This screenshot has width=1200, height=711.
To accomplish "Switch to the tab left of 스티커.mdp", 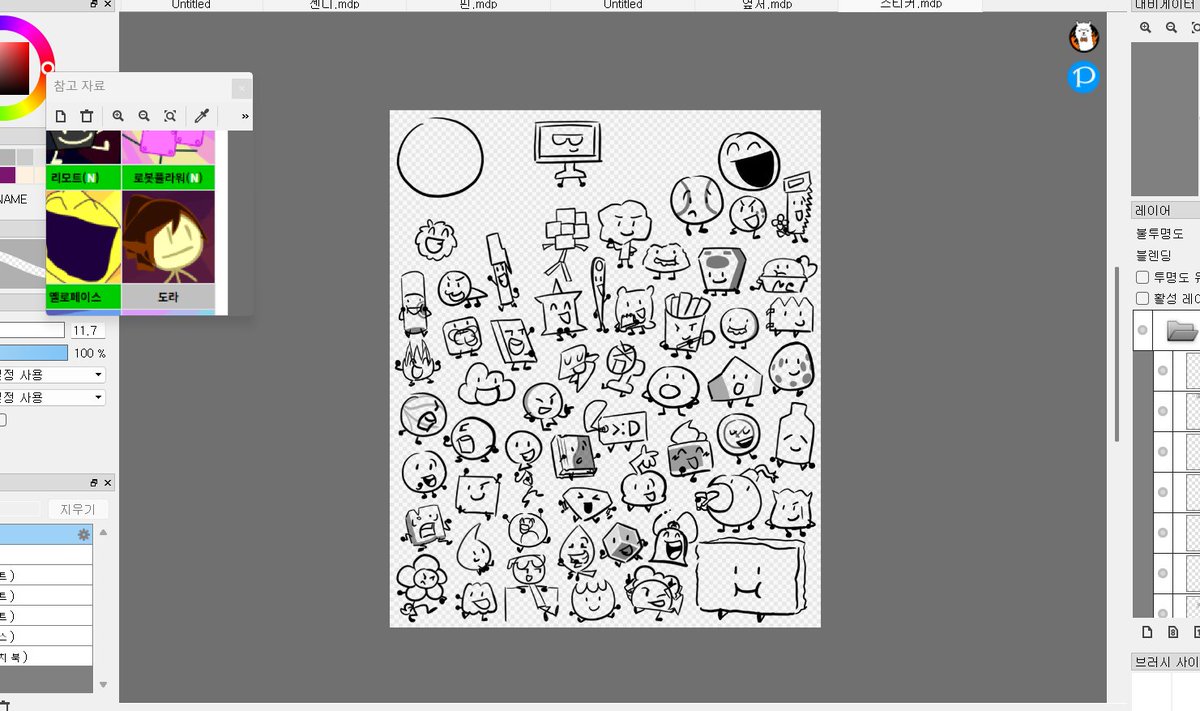I will pyautogui.click(x=766, y=5).
